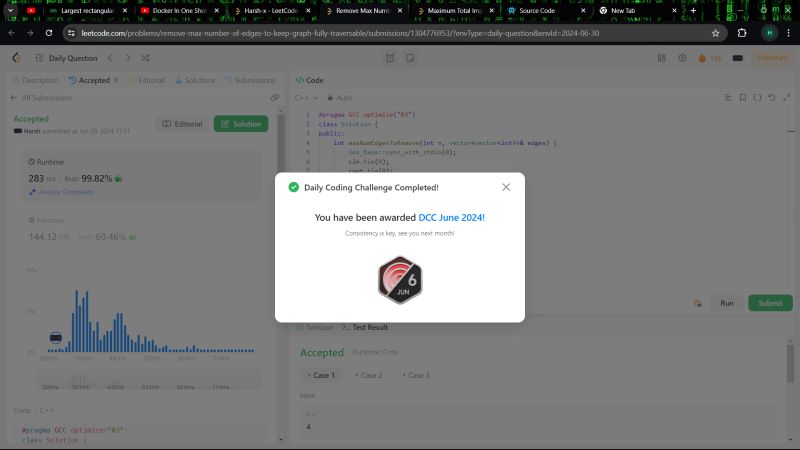Open Chrome profile avatar H
Screen dimensions: 800x450
769,33
